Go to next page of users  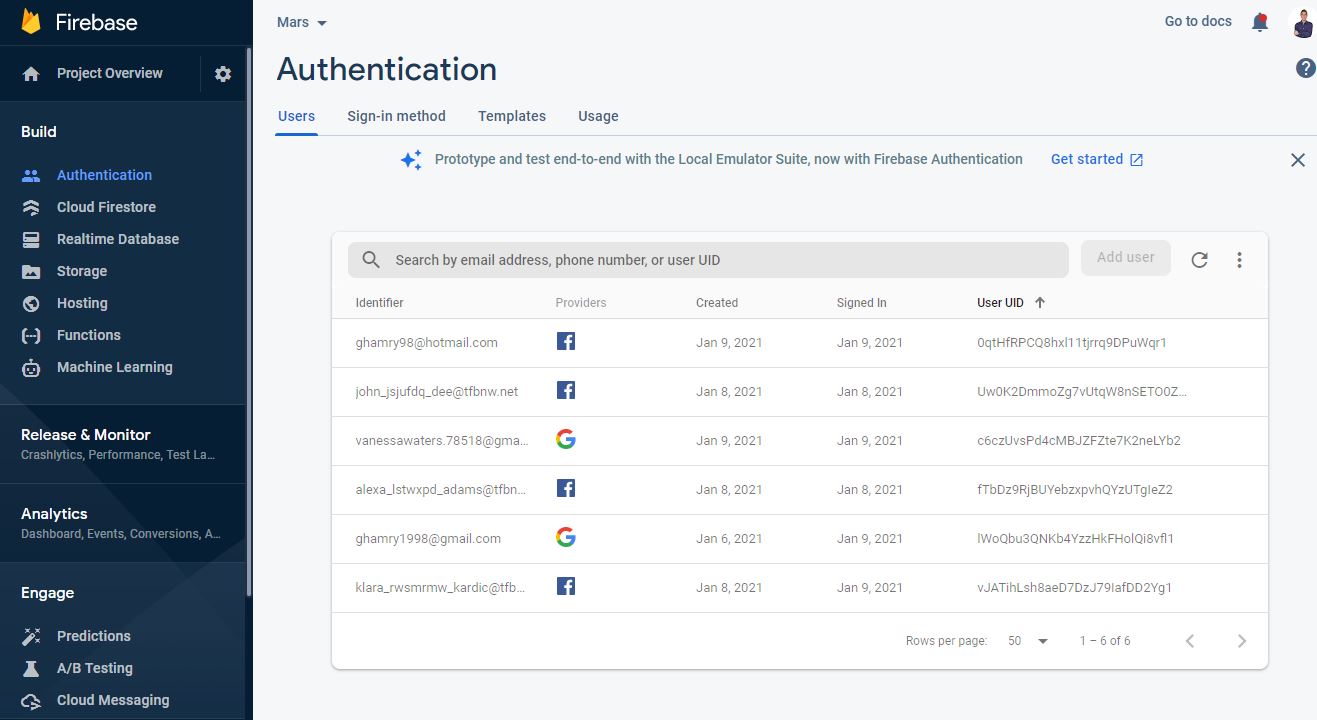[1242, 641]
